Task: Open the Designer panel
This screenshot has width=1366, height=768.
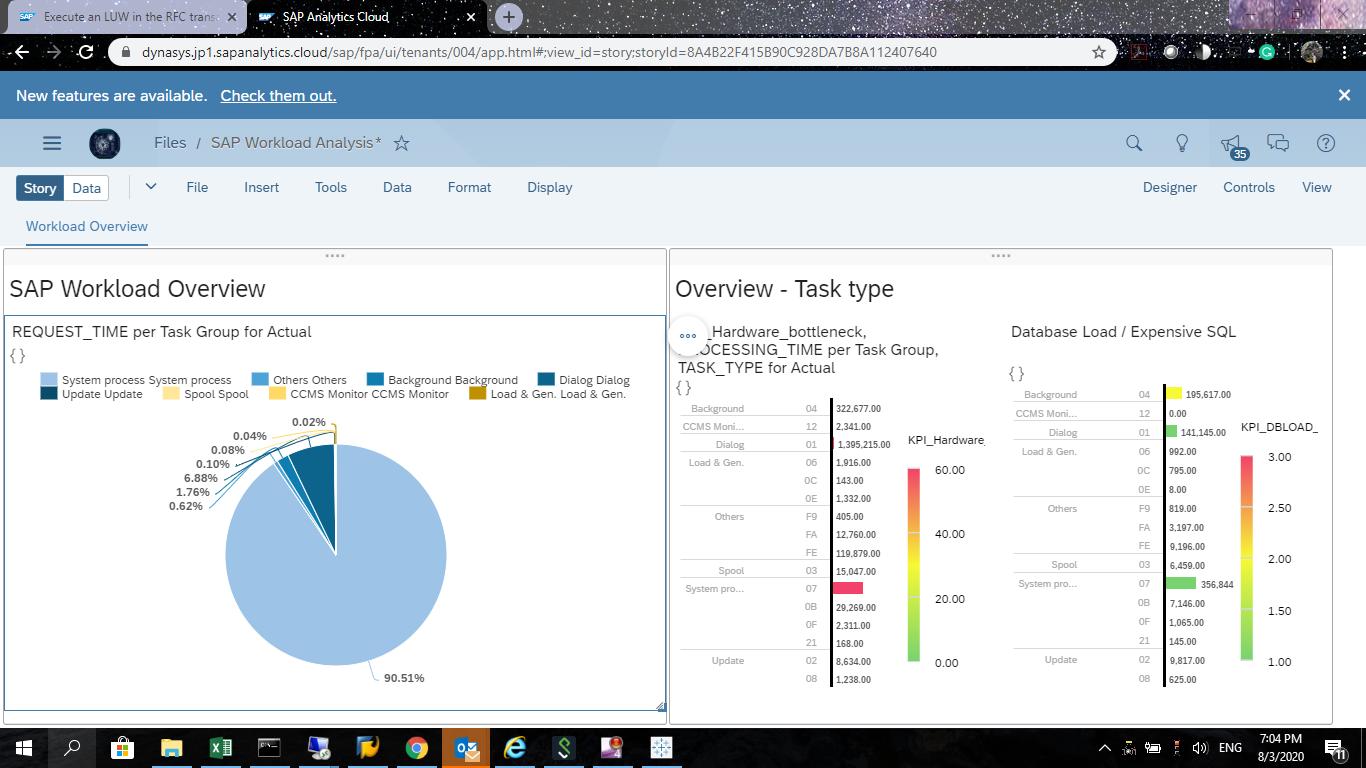Action: (x=1169, y=187)
